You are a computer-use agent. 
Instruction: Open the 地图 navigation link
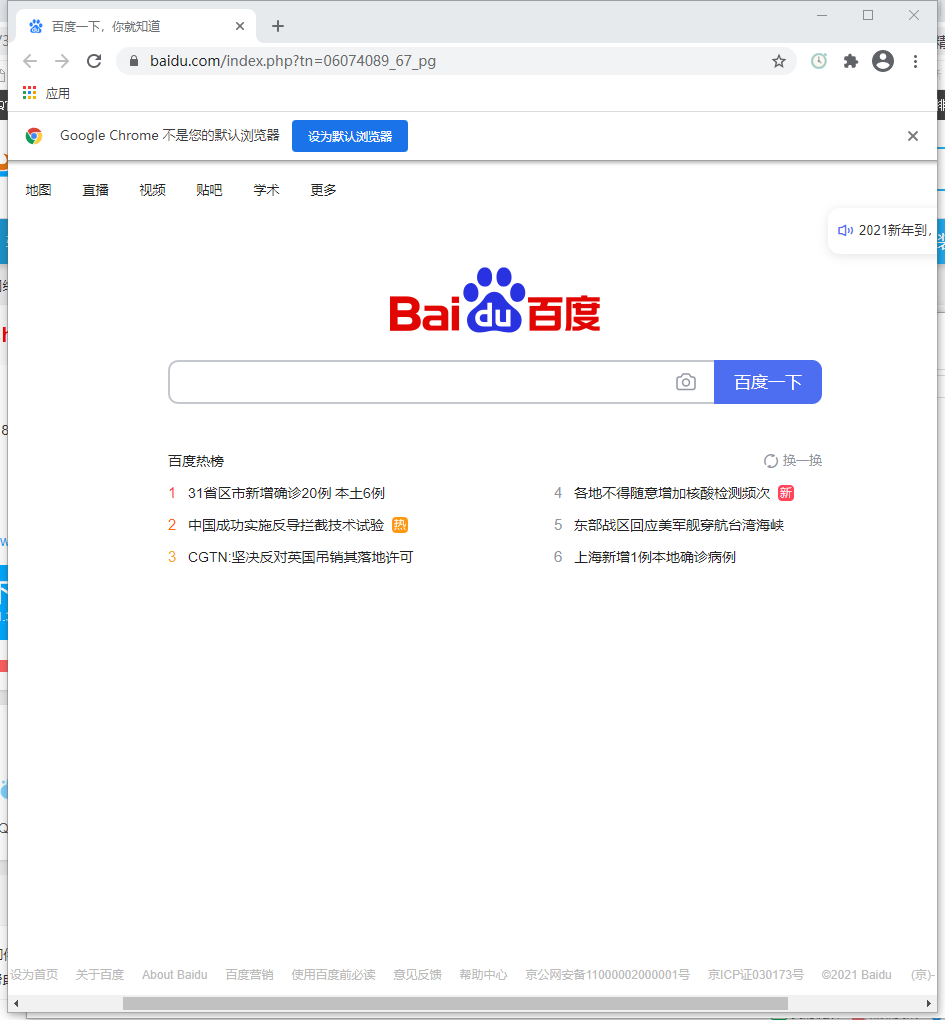(38, 190)
